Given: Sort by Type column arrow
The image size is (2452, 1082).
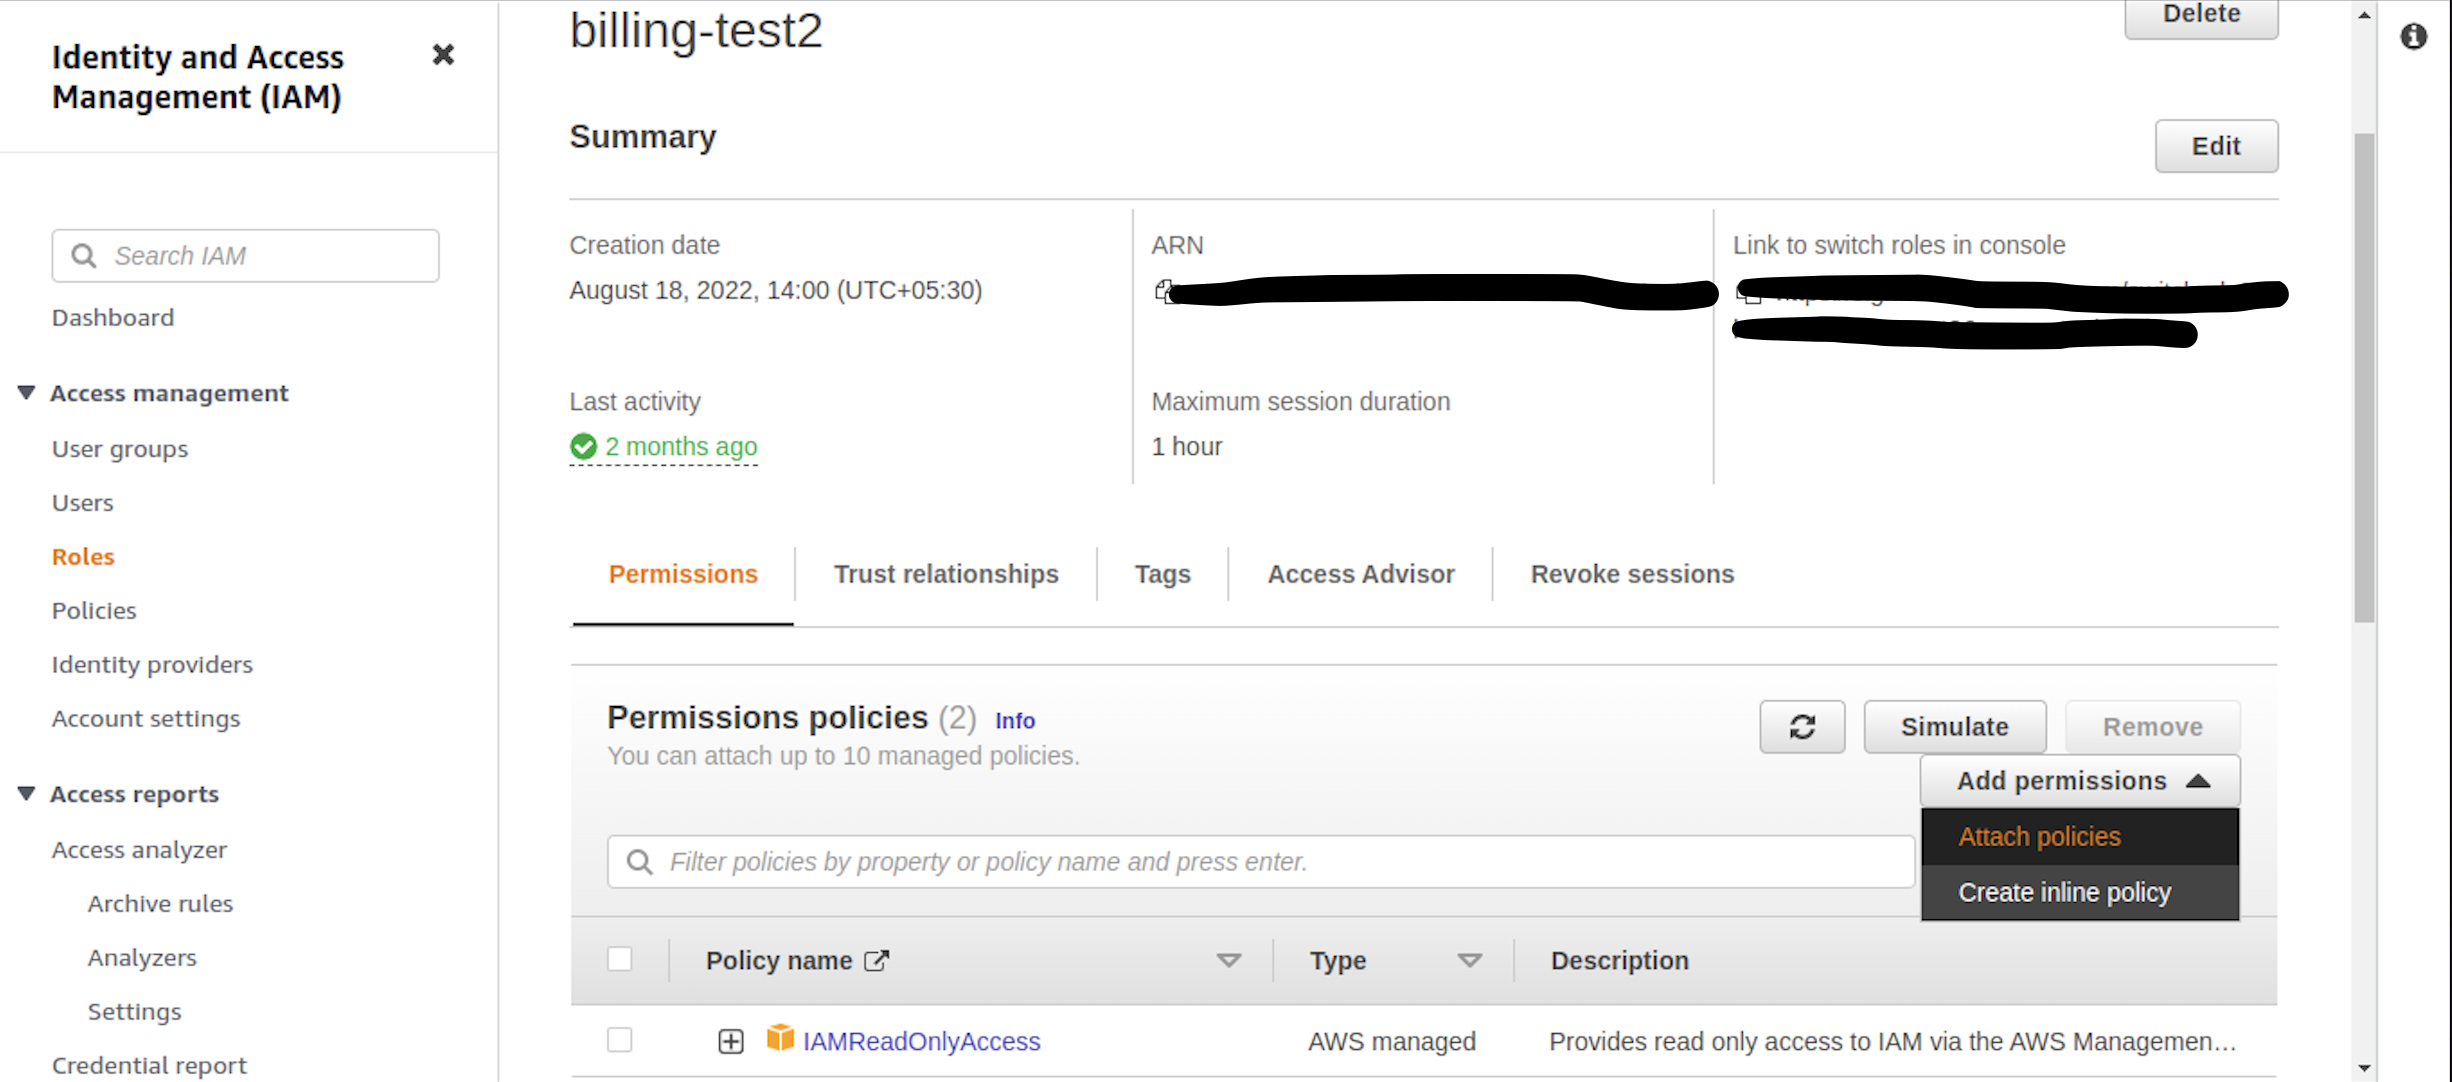Looking at the screenshot, I should [1469, 961].
